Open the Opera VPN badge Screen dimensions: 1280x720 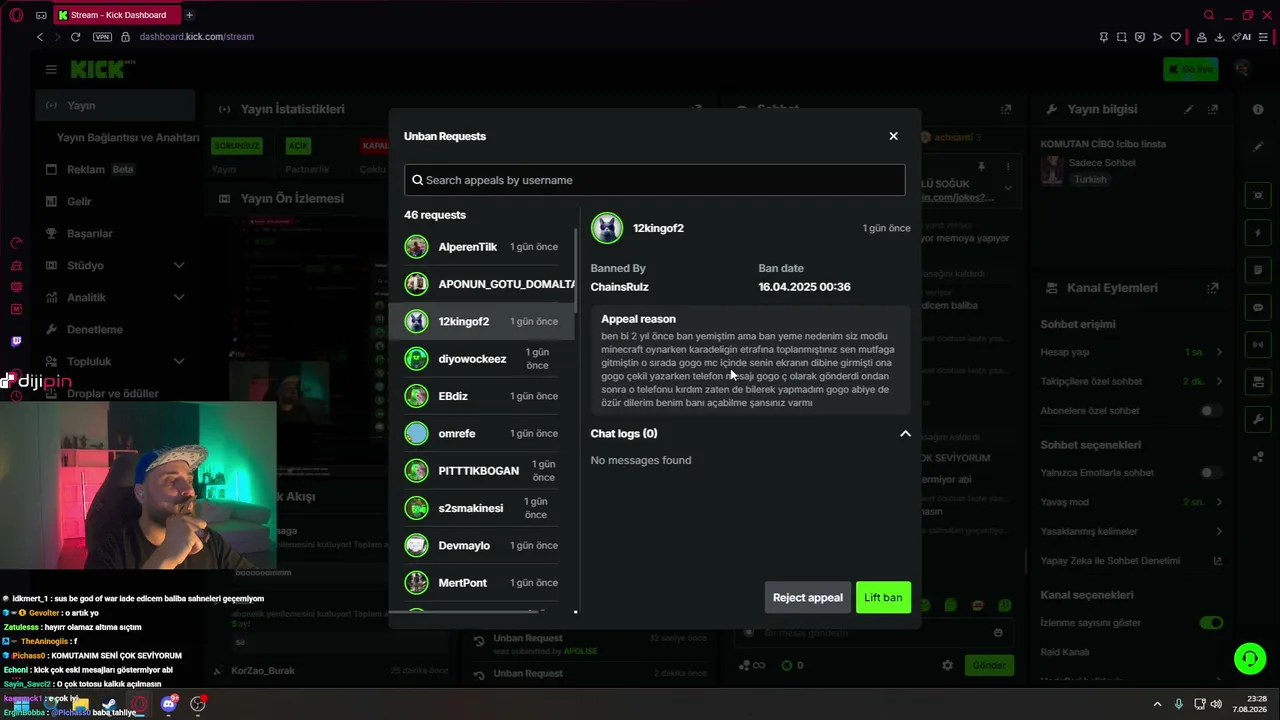pos(102,37)
